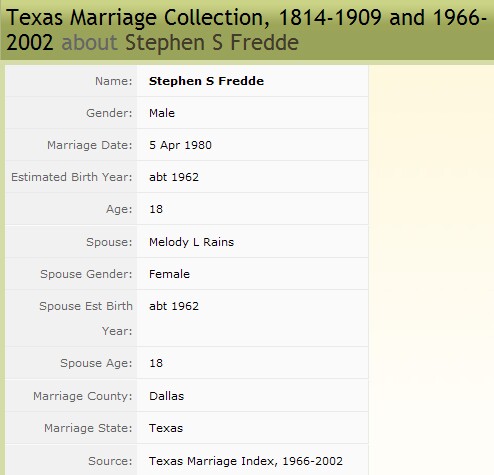Select the name Stephen S Fredde value

click(x=206, y=81)
